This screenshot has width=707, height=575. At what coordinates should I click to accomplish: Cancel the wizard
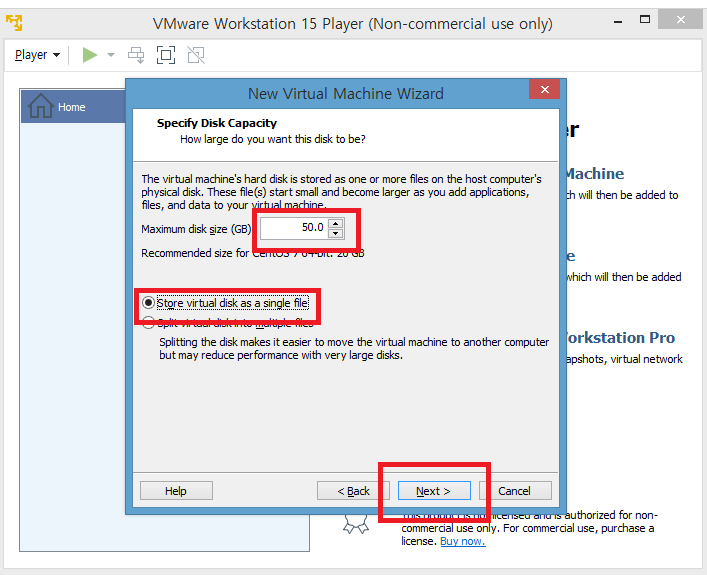pyautogui.click(x=515, y=491)
